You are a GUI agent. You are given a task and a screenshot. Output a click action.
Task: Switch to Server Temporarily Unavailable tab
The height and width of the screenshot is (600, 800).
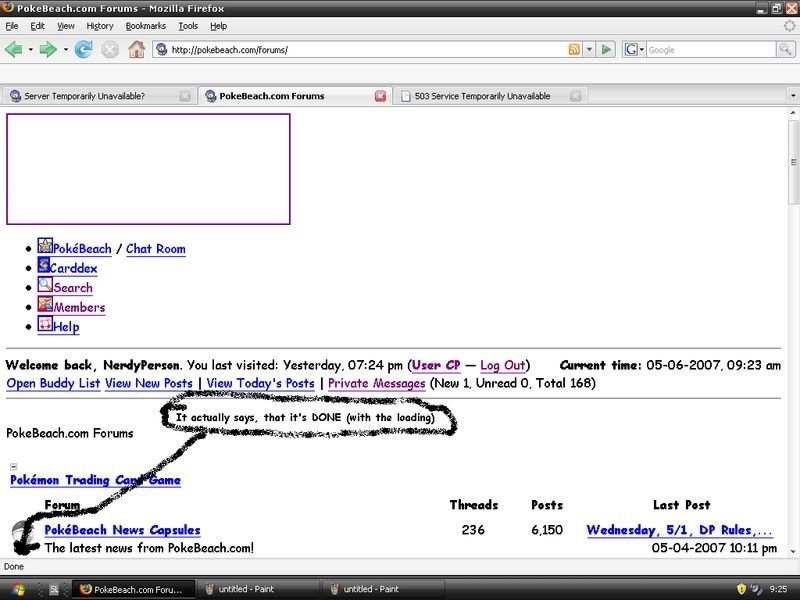(x=97, y=96)
